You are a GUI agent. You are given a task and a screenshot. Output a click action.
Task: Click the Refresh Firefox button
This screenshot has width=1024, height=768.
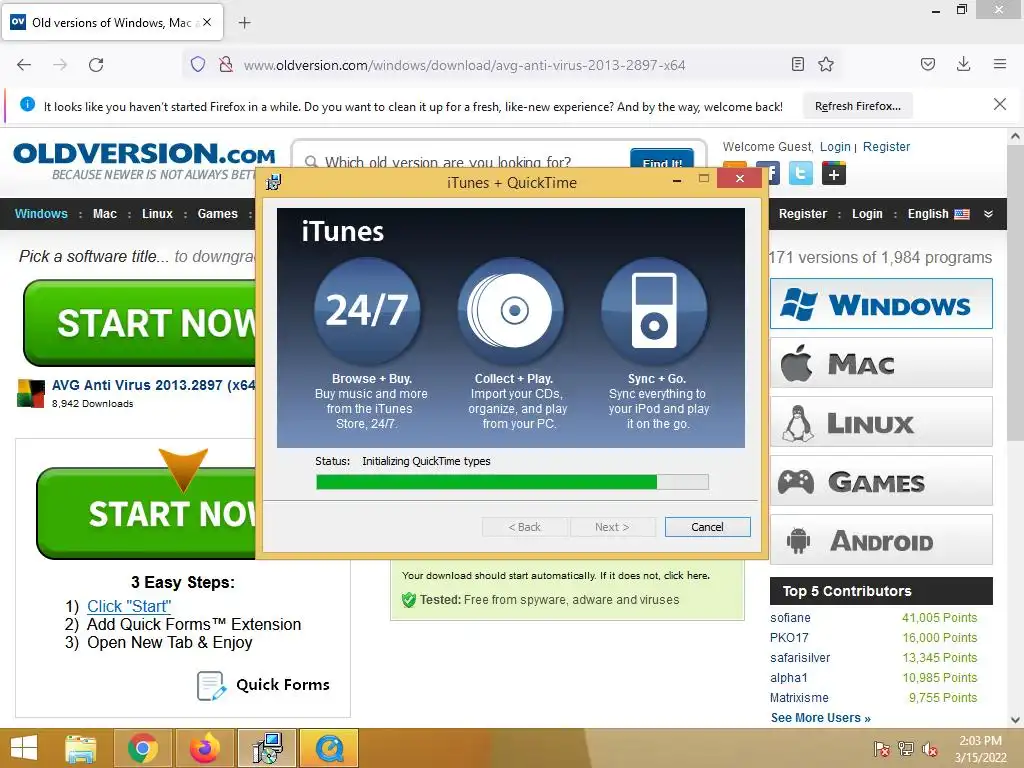(x=857, y=106)
